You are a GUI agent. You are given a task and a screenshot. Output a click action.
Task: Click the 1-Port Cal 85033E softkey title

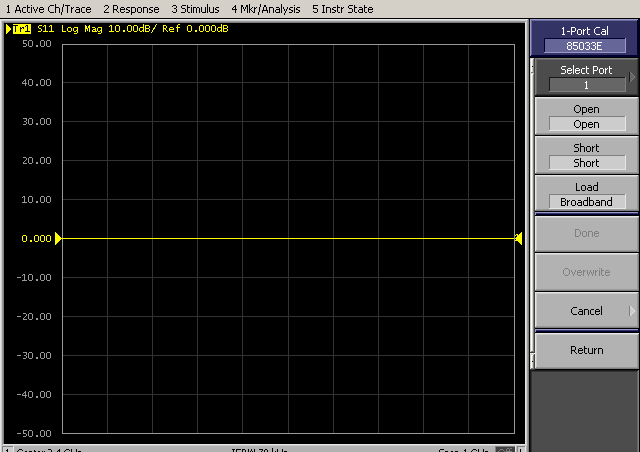coord(584,38)
